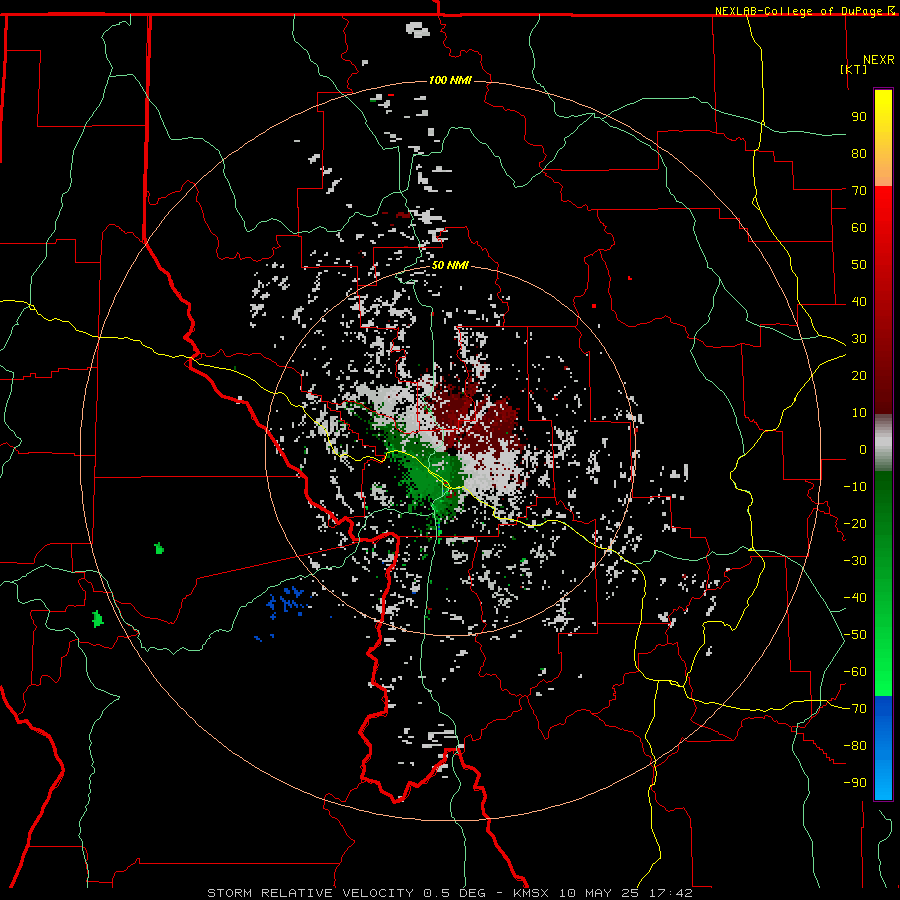Click the -20 scale value
This screenshot has width=900, height=900.
coord(855,523)
